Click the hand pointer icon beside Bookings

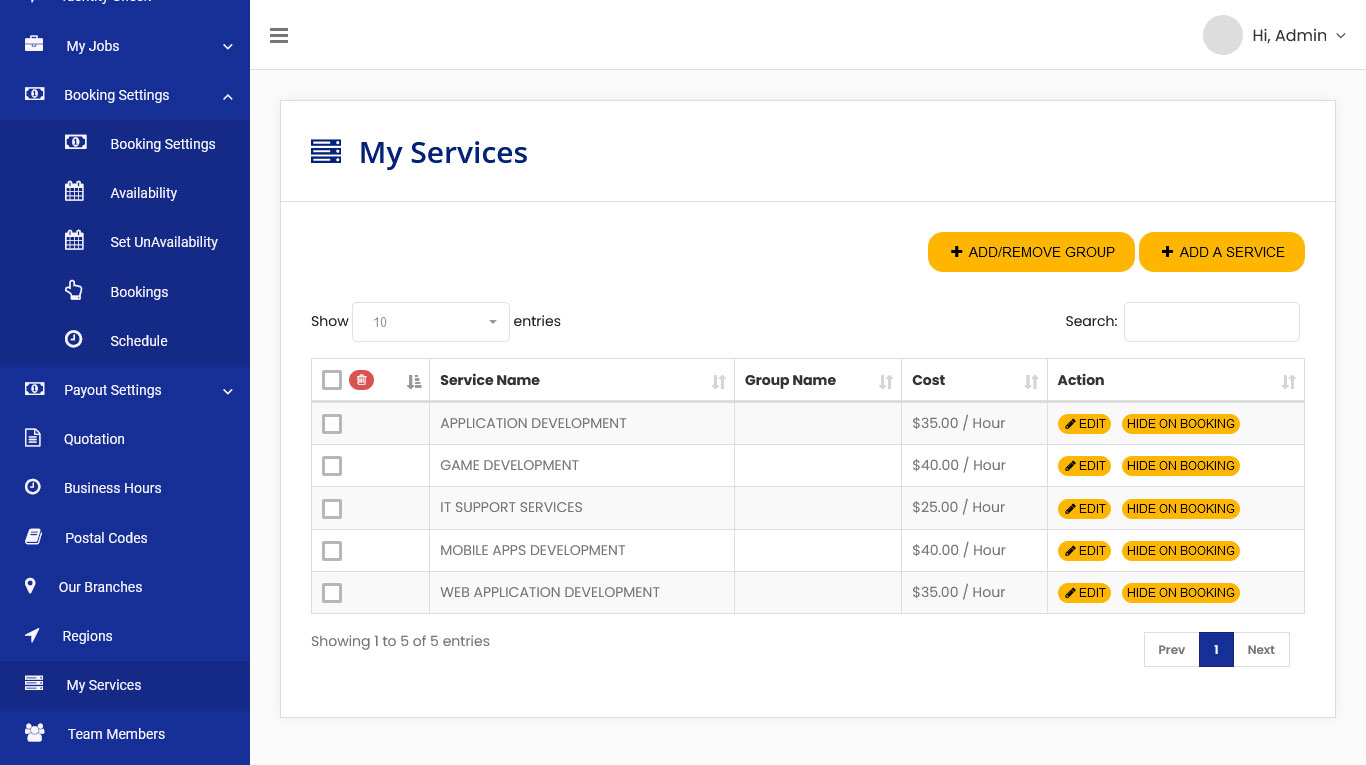[74, 291]
